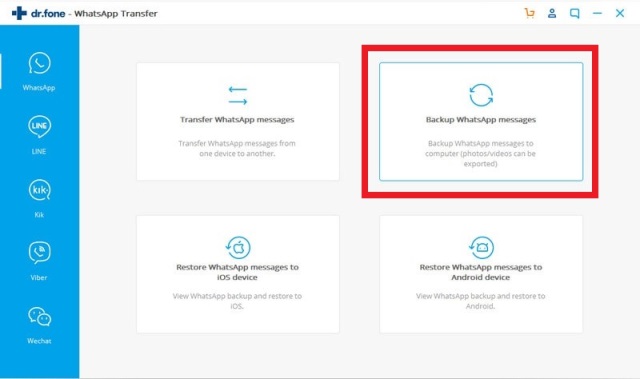Viewport: 640px width, 379px height.
Task: Open the WhatsApp section icon in sidebar
Action: [x=40, y=63]
